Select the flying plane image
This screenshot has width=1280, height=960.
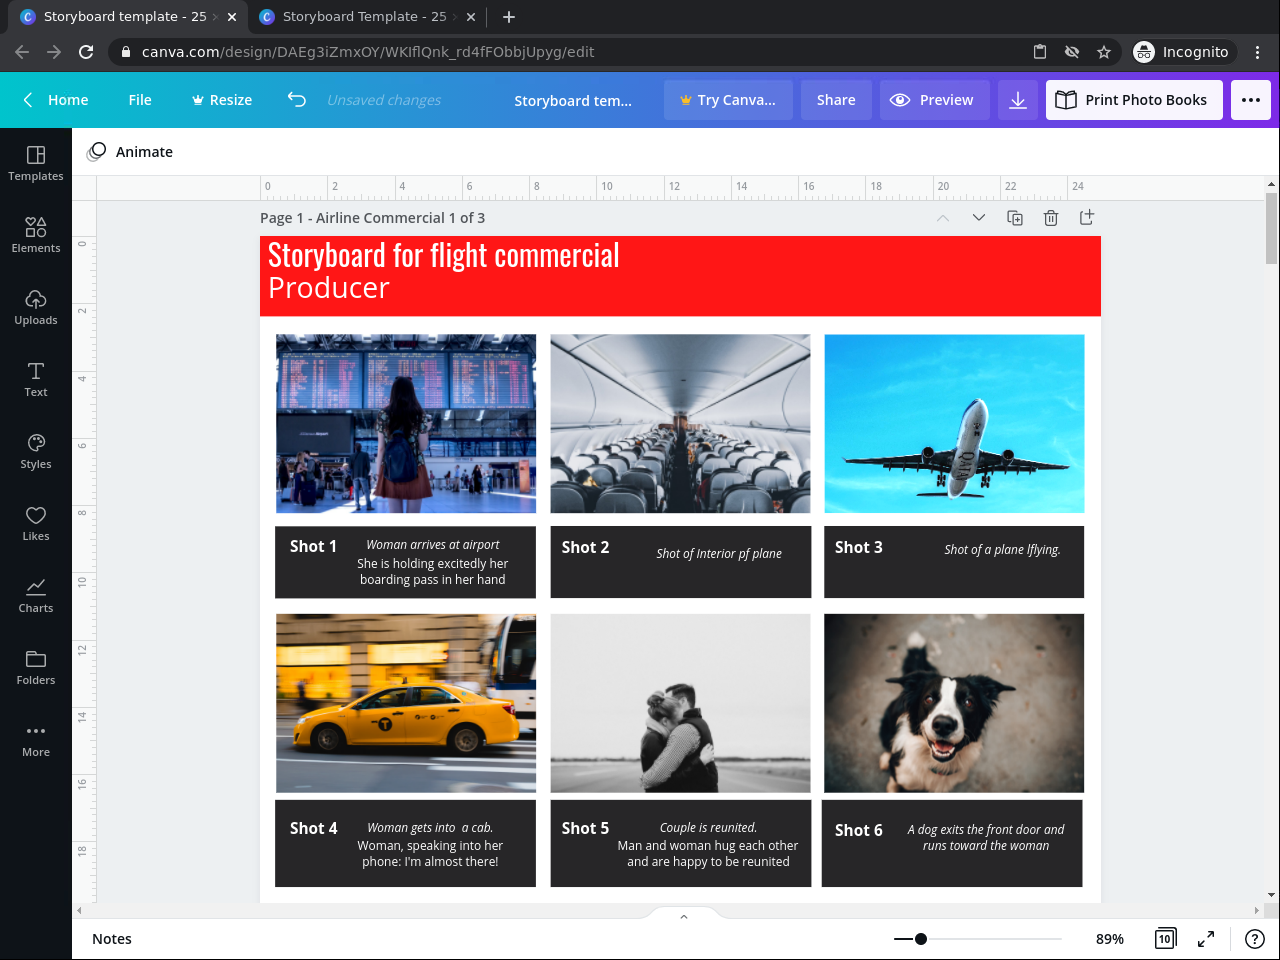(x=954, y=424)
